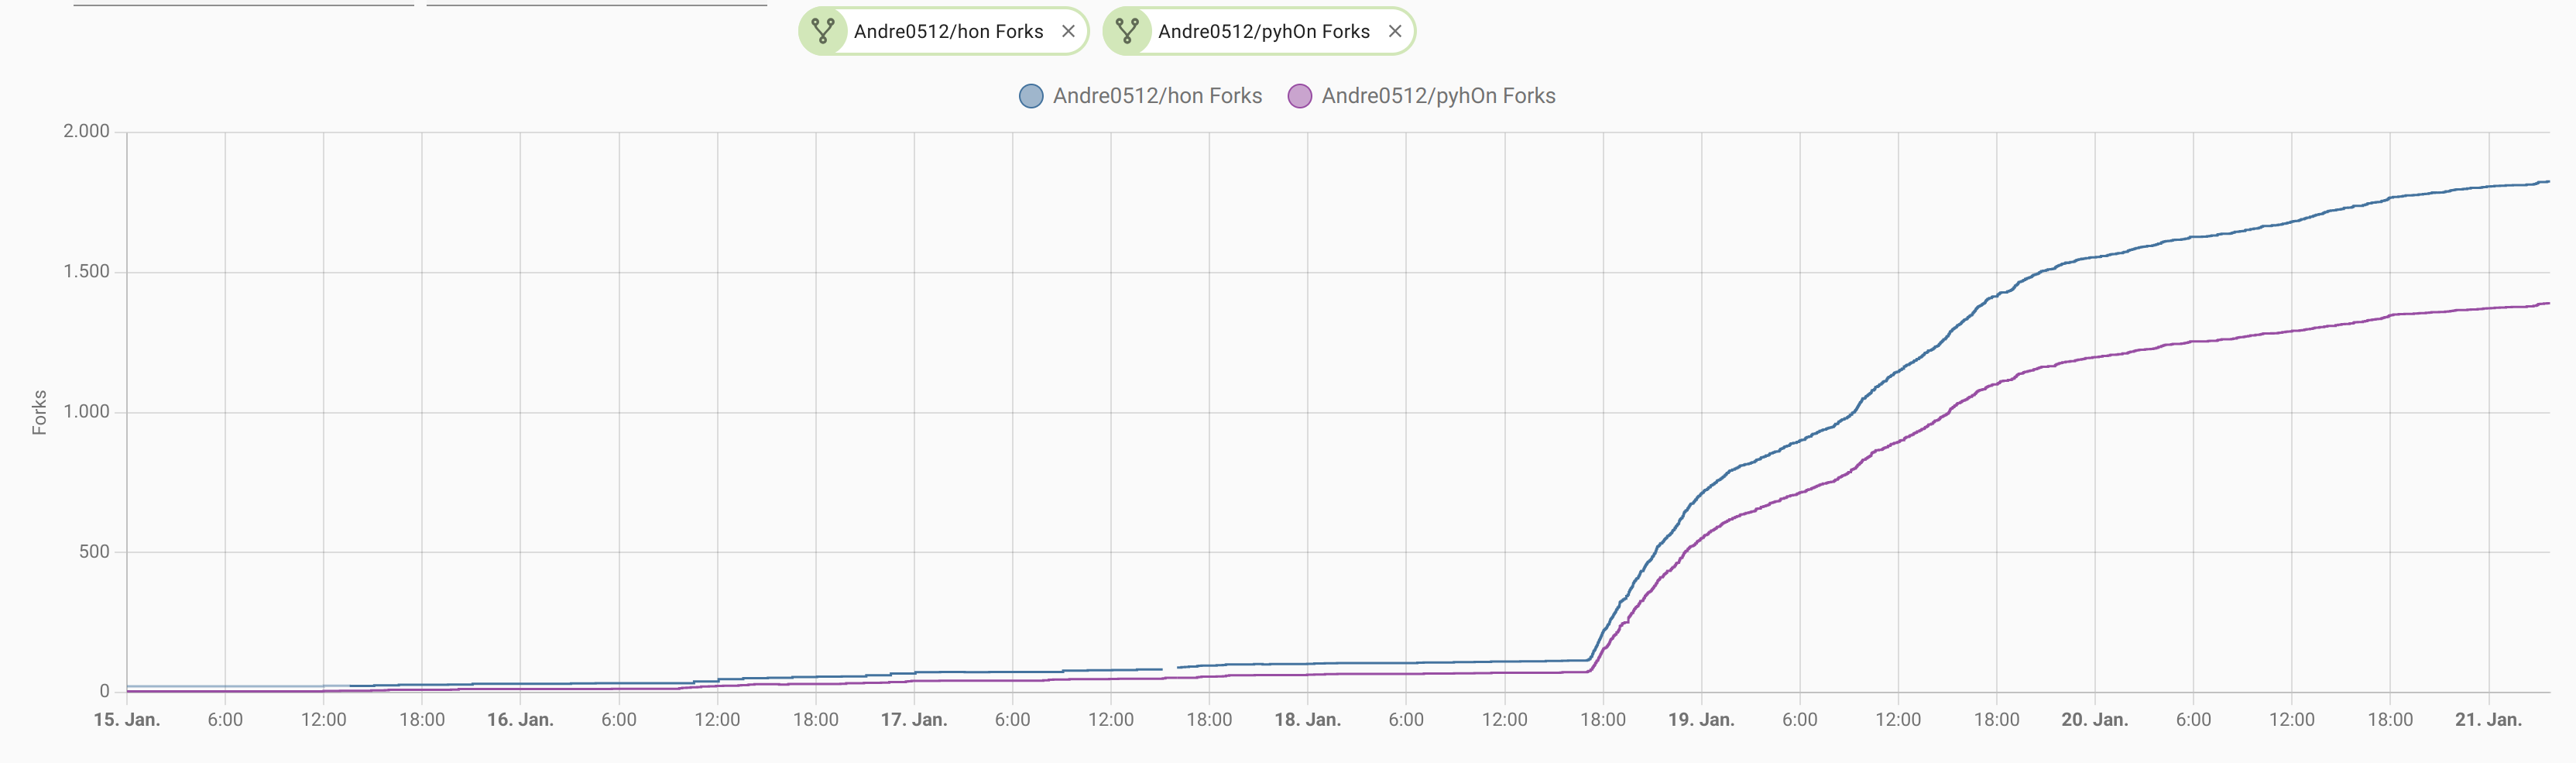2576x763 pixels.
Task: Toggle Andre0512/hon Forks legend series
Action: click(x=1140, y=96)
